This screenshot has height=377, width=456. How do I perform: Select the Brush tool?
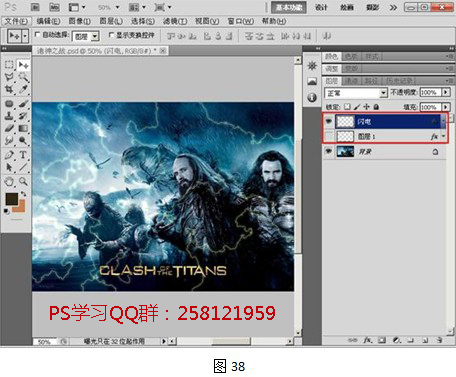(23, 104)
